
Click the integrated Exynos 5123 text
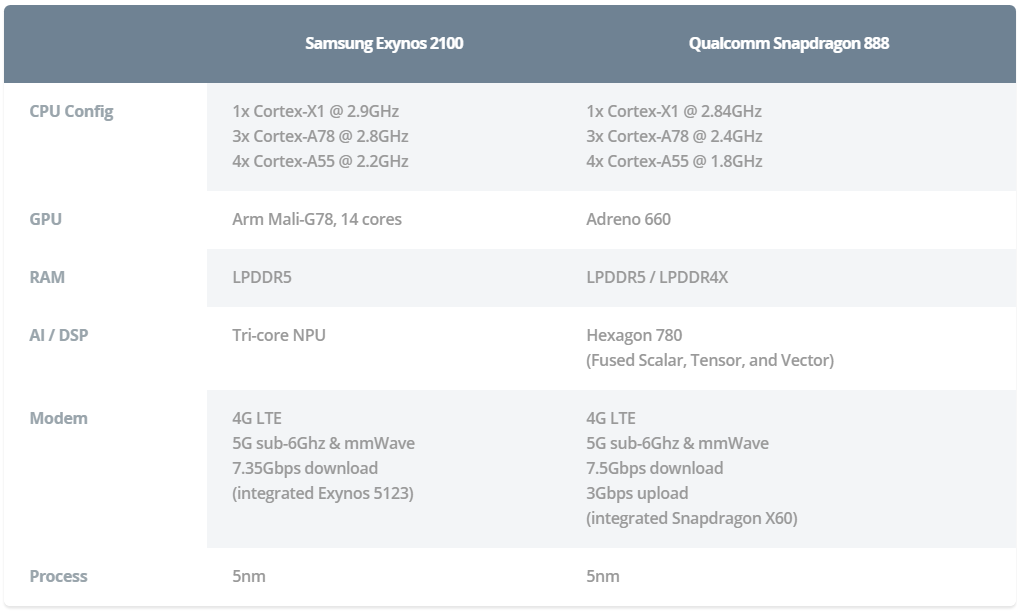click(322, 493)
